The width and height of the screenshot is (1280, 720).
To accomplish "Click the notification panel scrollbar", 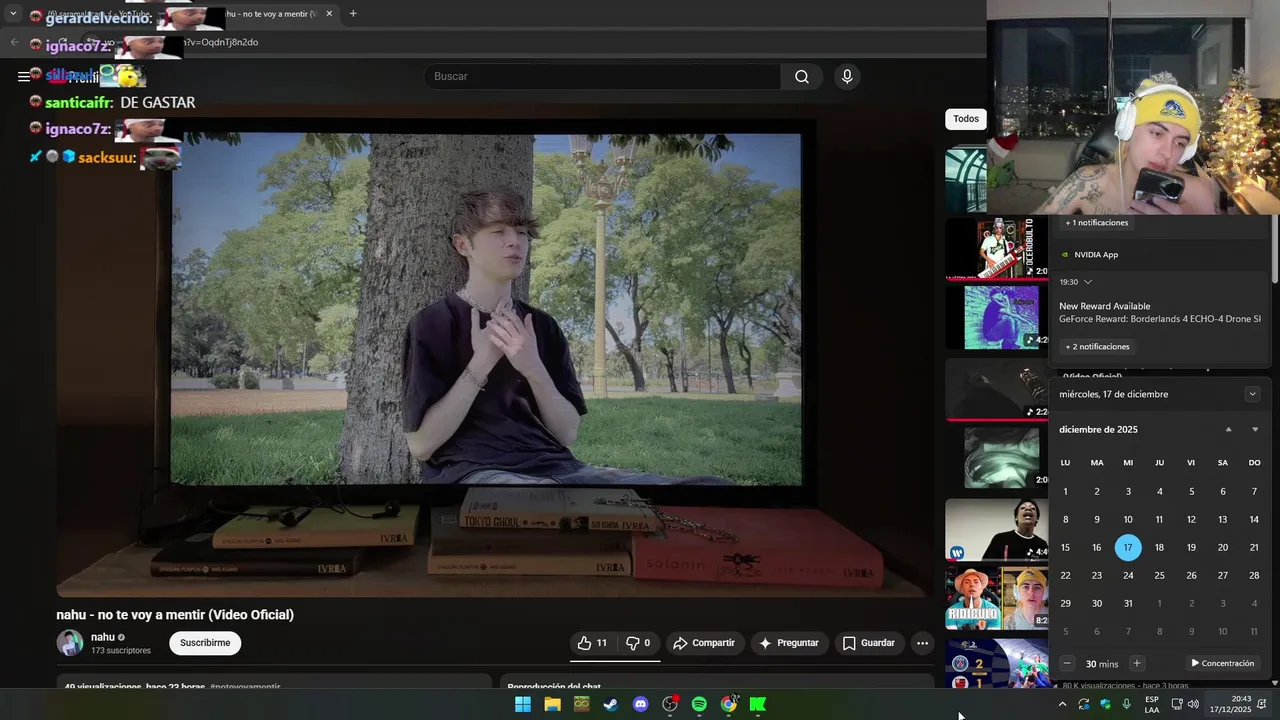I will point(1275,248).
